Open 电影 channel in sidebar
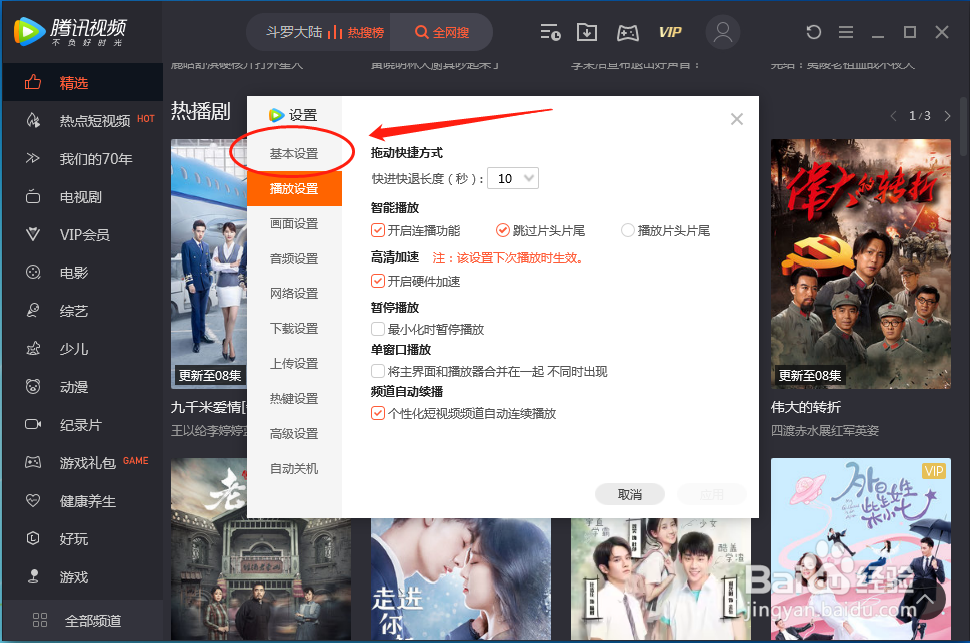970x643 pixels. pyautogui.click(x=83, y=273)
